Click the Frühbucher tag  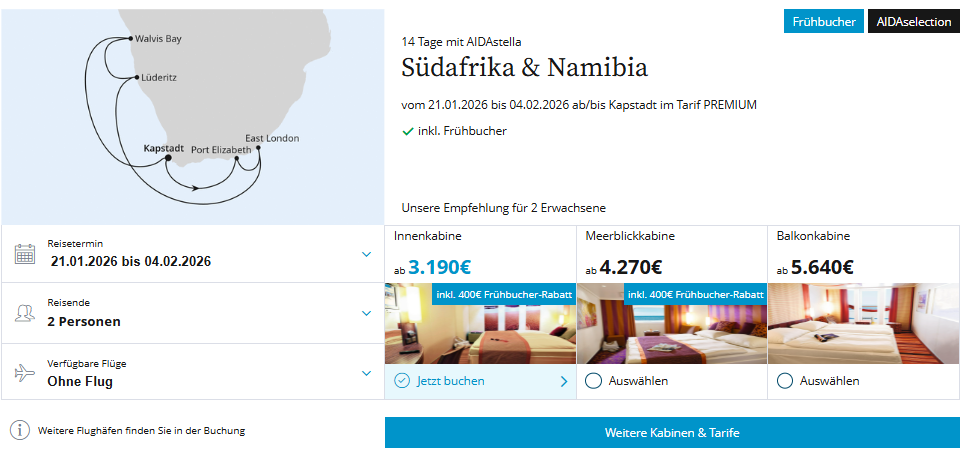[823, 21]
